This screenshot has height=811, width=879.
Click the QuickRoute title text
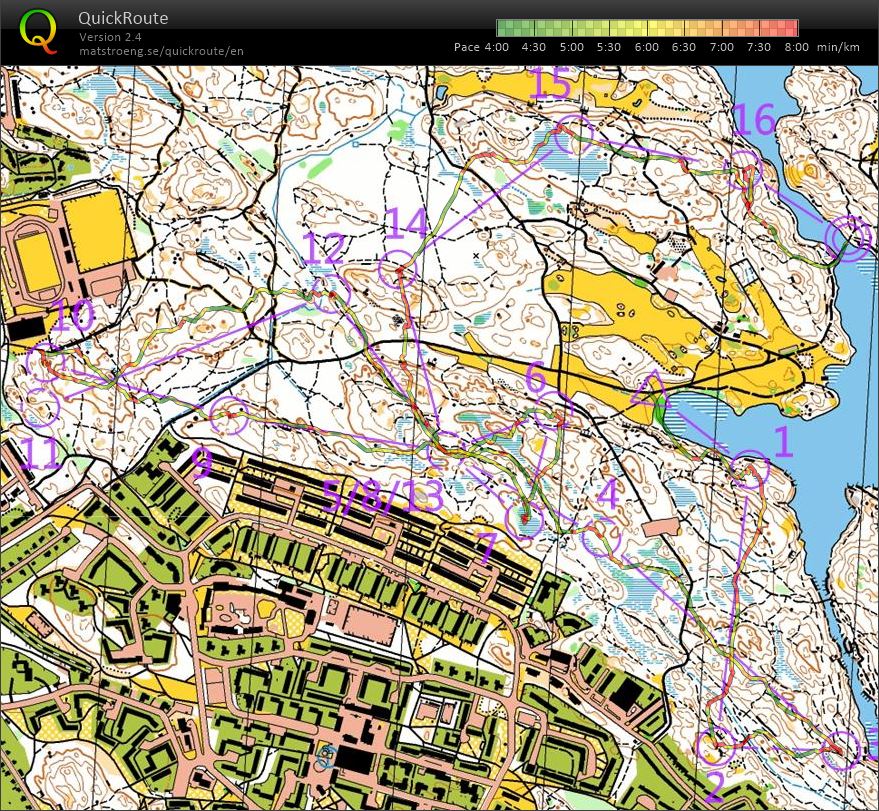(123, 18)
